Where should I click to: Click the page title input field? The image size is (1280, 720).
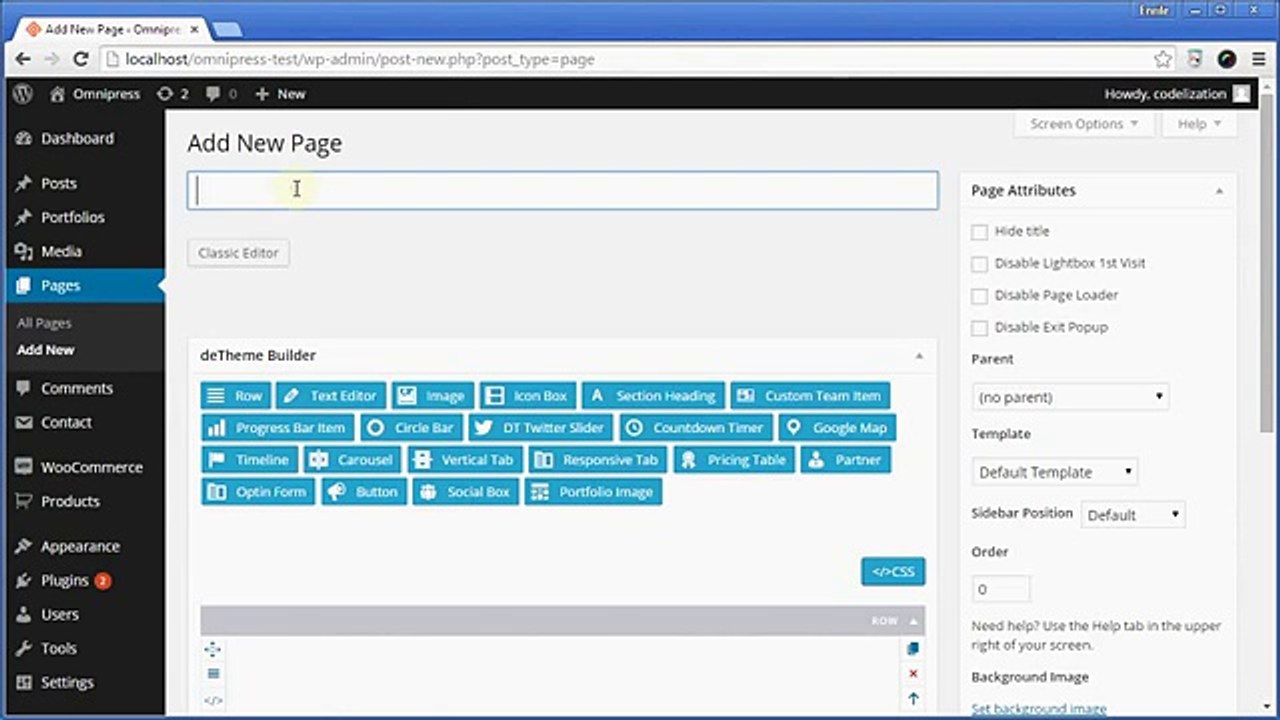562,190
